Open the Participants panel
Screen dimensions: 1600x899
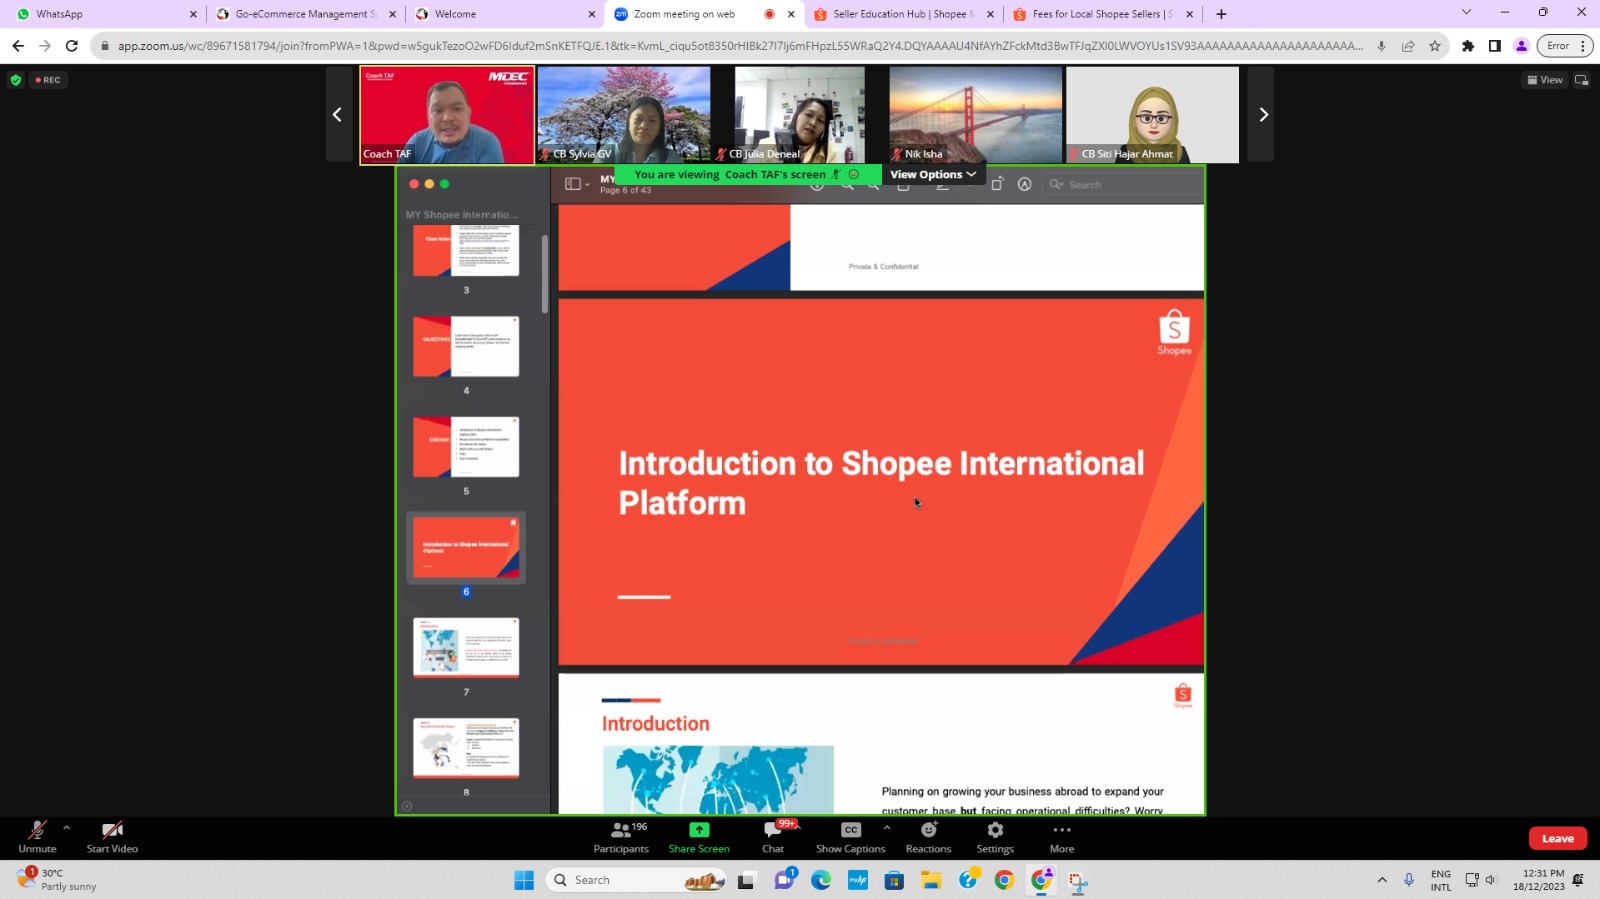coord(621,837)
